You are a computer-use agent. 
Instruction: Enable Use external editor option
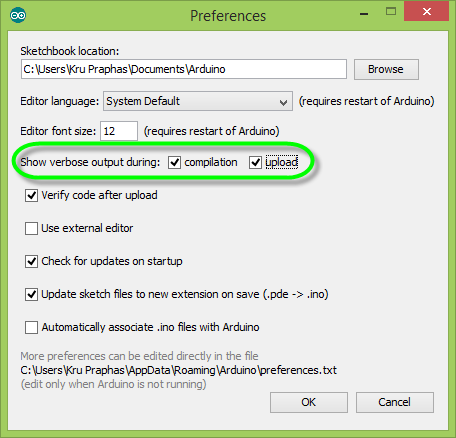[x=31, y=228]
